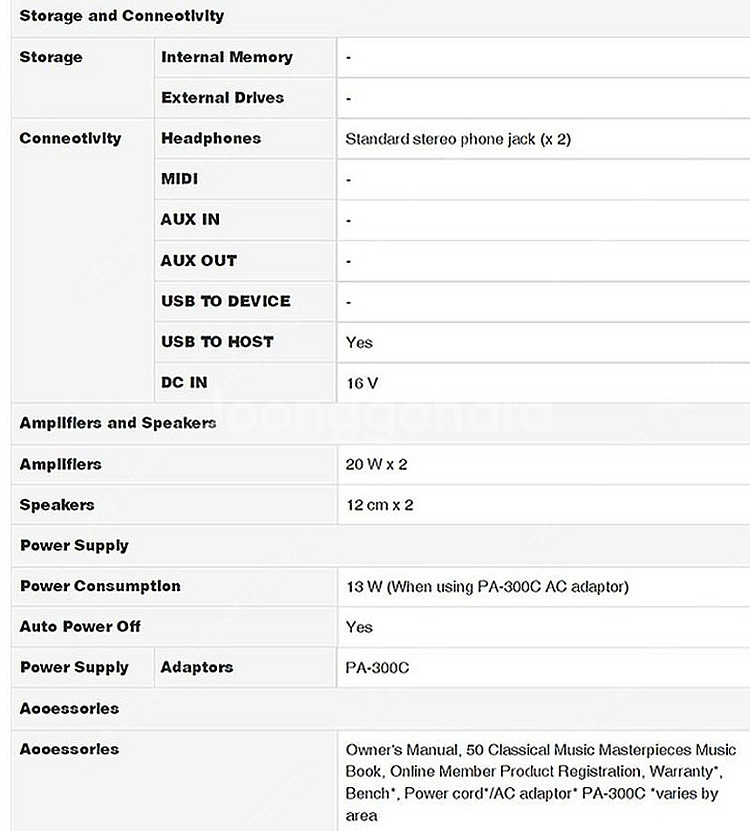750x831 pixels.
Task: Click the 'Yes' value for Auto Power Off
Action: click(x=359, y=627)
